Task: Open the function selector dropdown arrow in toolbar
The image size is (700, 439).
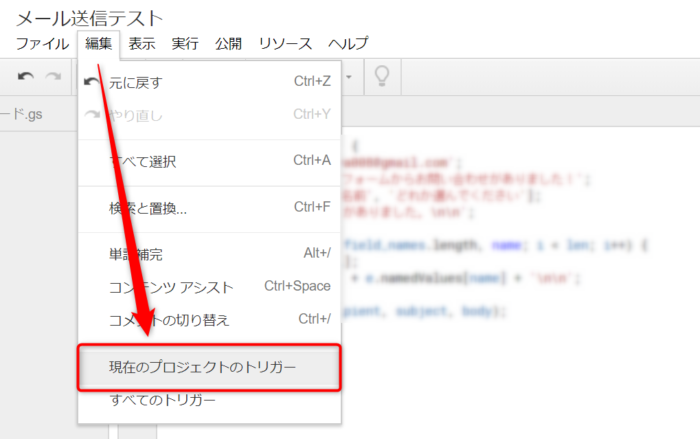Action: pos(348,76)
